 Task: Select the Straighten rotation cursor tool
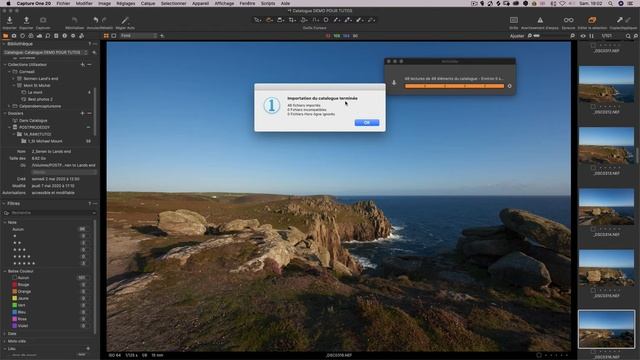click(x=304, y=20)
